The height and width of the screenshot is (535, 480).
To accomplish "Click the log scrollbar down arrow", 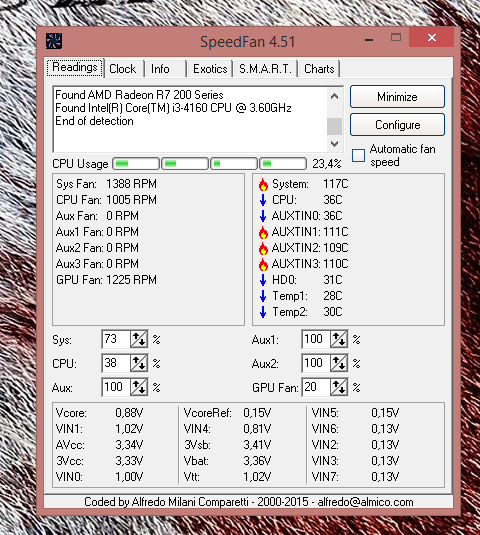I will pos(334,144).
